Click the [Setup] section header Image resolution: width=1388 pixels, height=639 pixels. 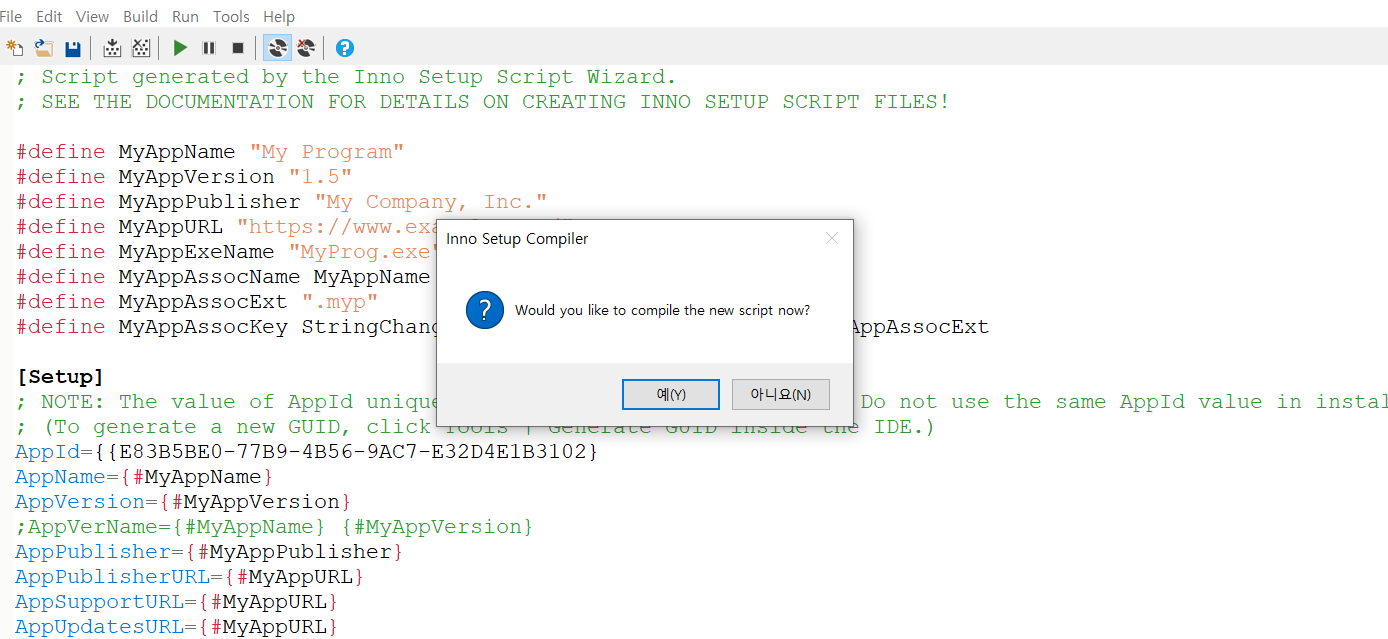[61, 377]
